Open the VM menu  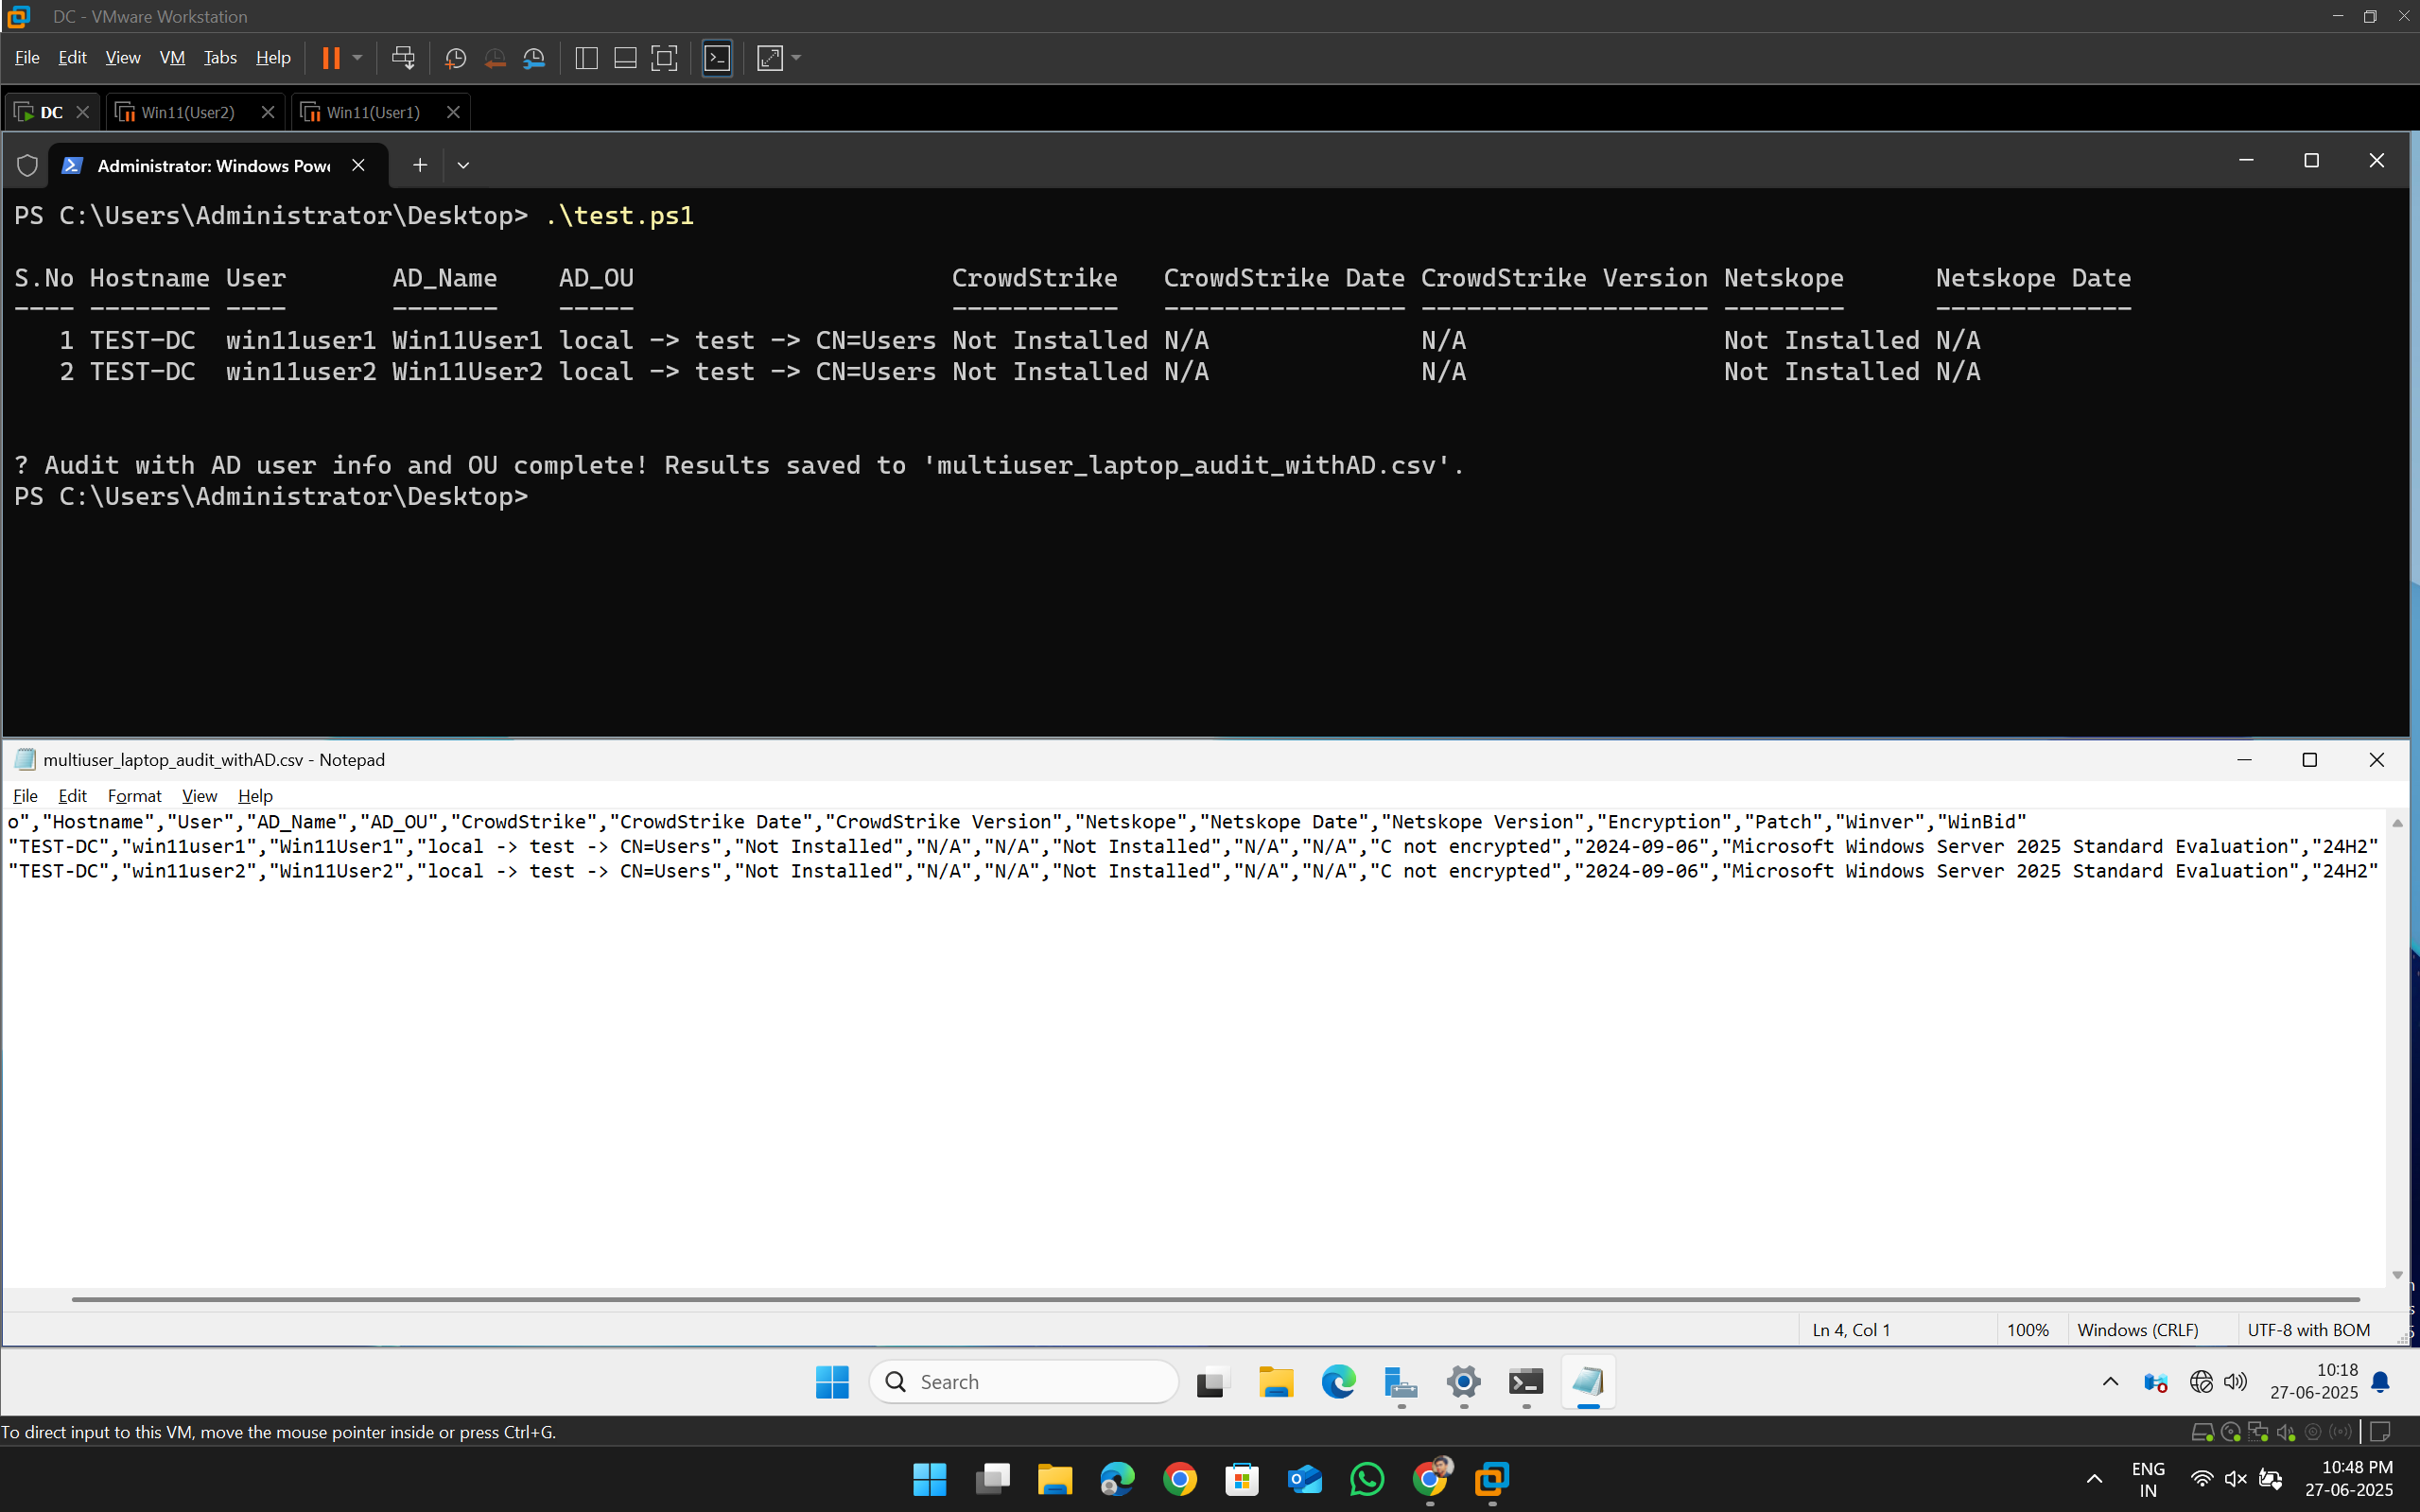(172, 57)
